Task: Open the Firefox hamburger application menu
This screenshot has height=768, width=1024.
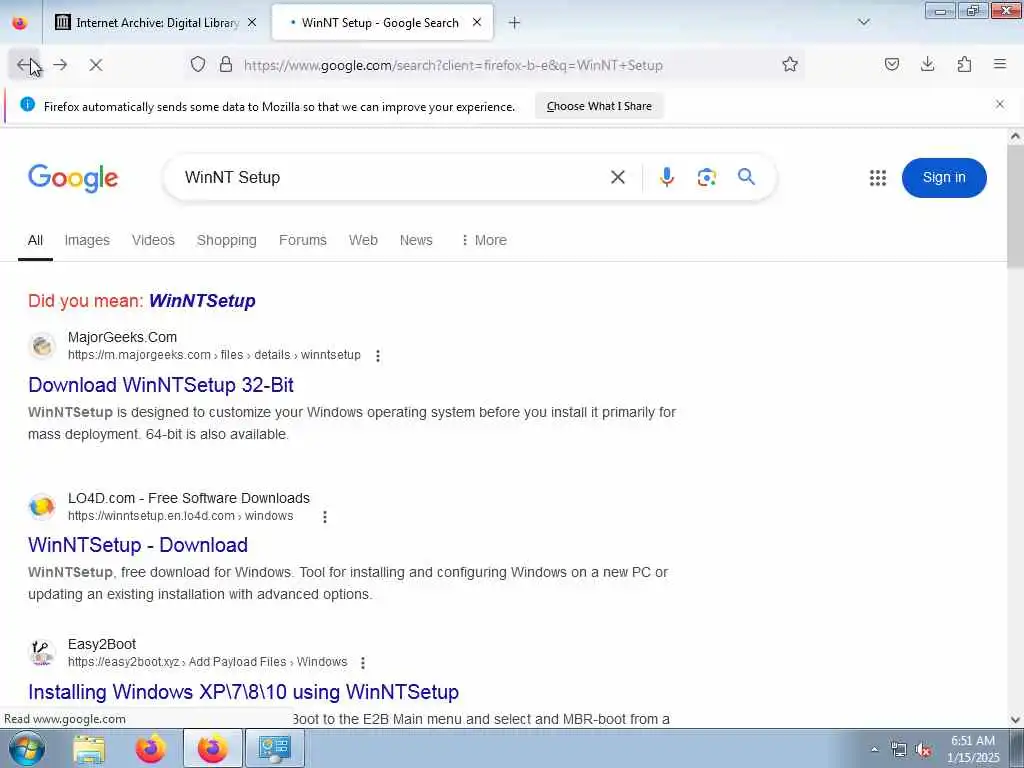Action: pos(1000,64)
